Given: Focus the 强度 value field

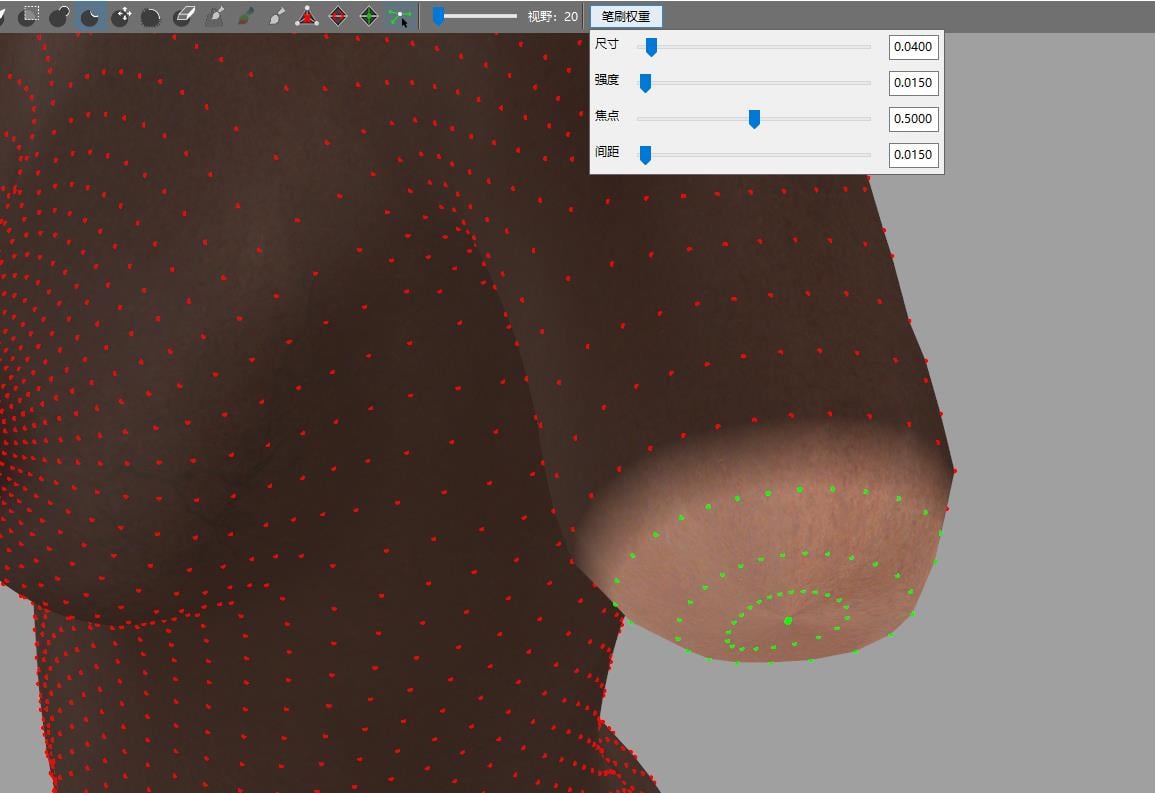Looking at the screenshot, I should (913, 83).
